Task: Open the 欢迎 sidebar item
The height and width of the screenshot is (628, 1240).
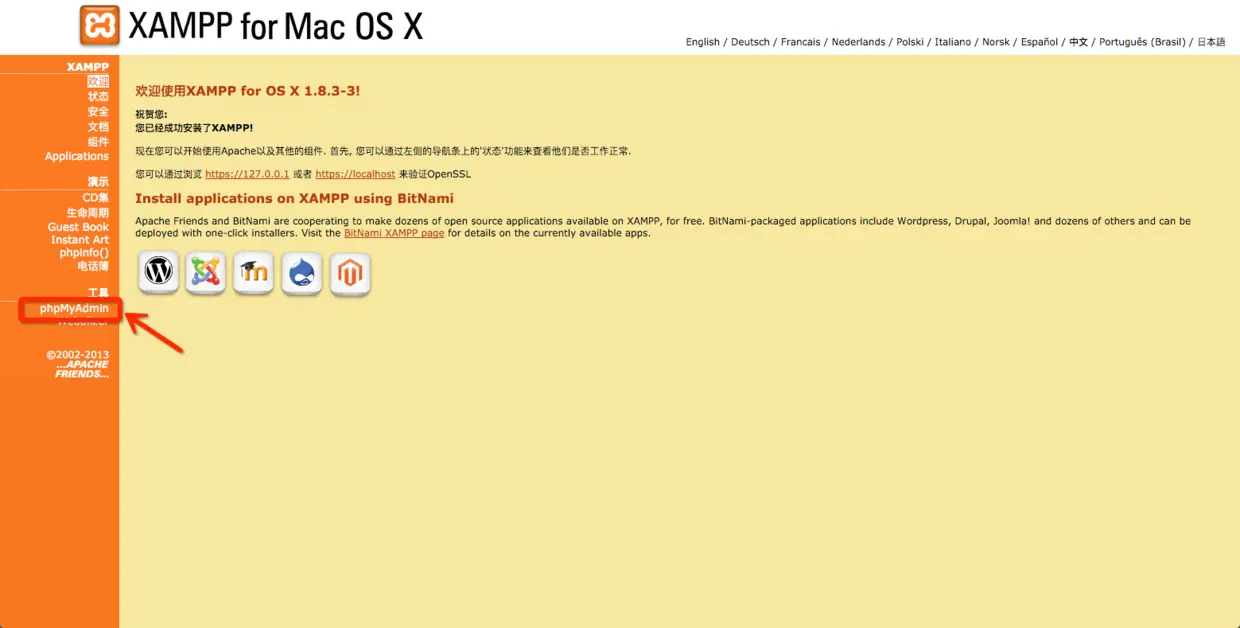Action: [x=98, y=81]
